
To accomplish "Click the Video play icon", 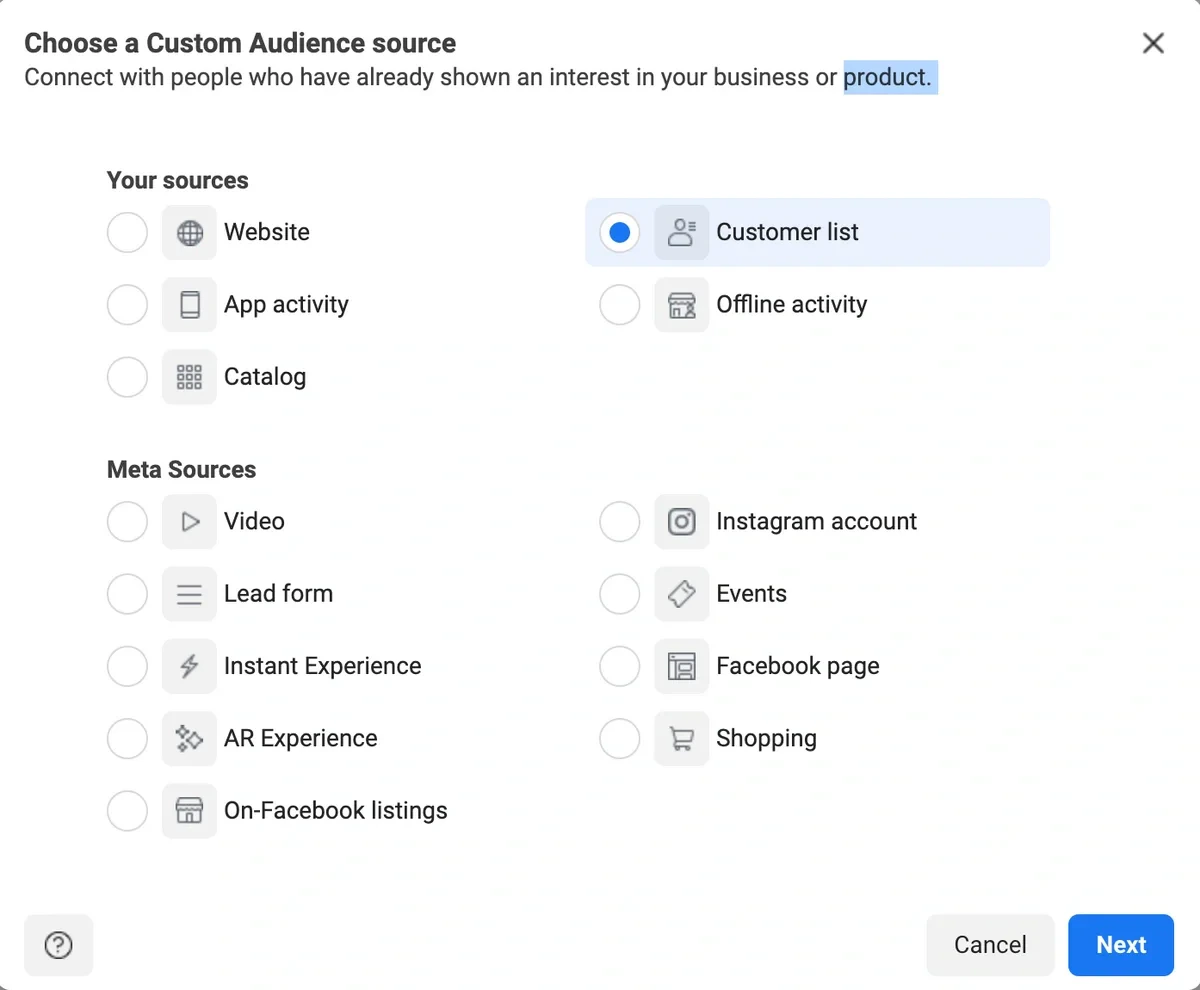I will pyautogui.click(x=189, y=521).
